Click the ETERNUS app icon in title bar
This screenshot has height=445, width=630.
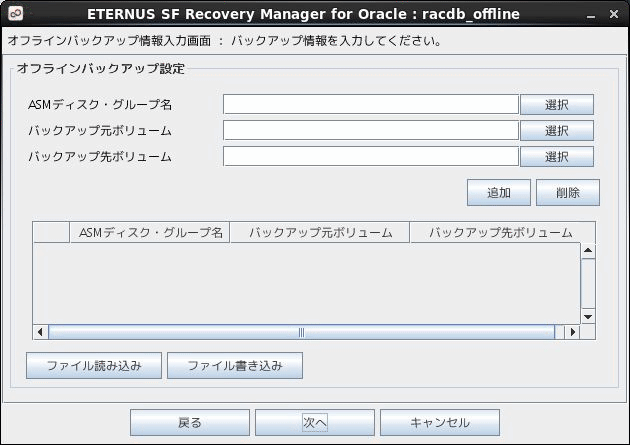pyautogui.click(x=16, y=14)
